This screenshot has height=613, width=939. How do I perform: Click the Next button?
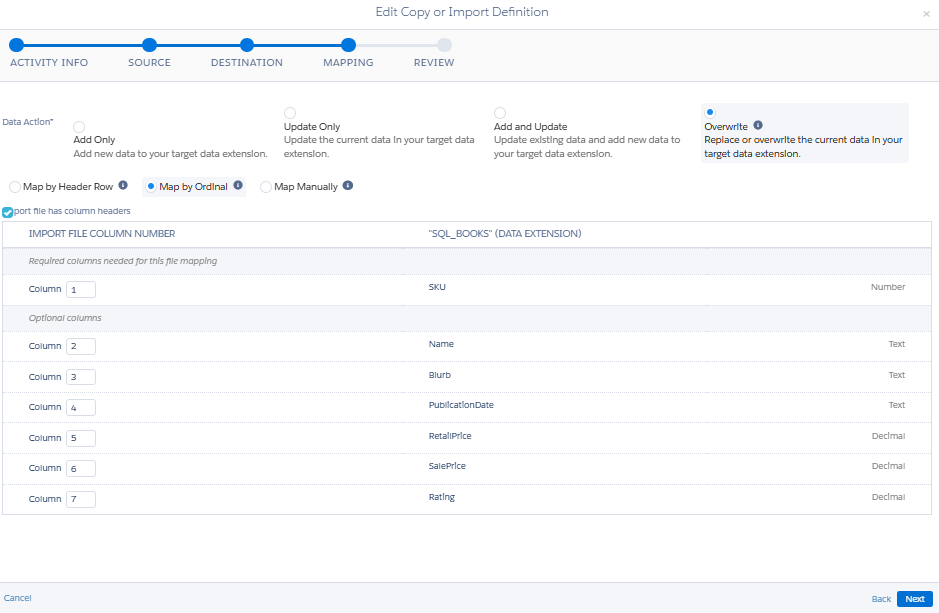click(x=914, y=599)
